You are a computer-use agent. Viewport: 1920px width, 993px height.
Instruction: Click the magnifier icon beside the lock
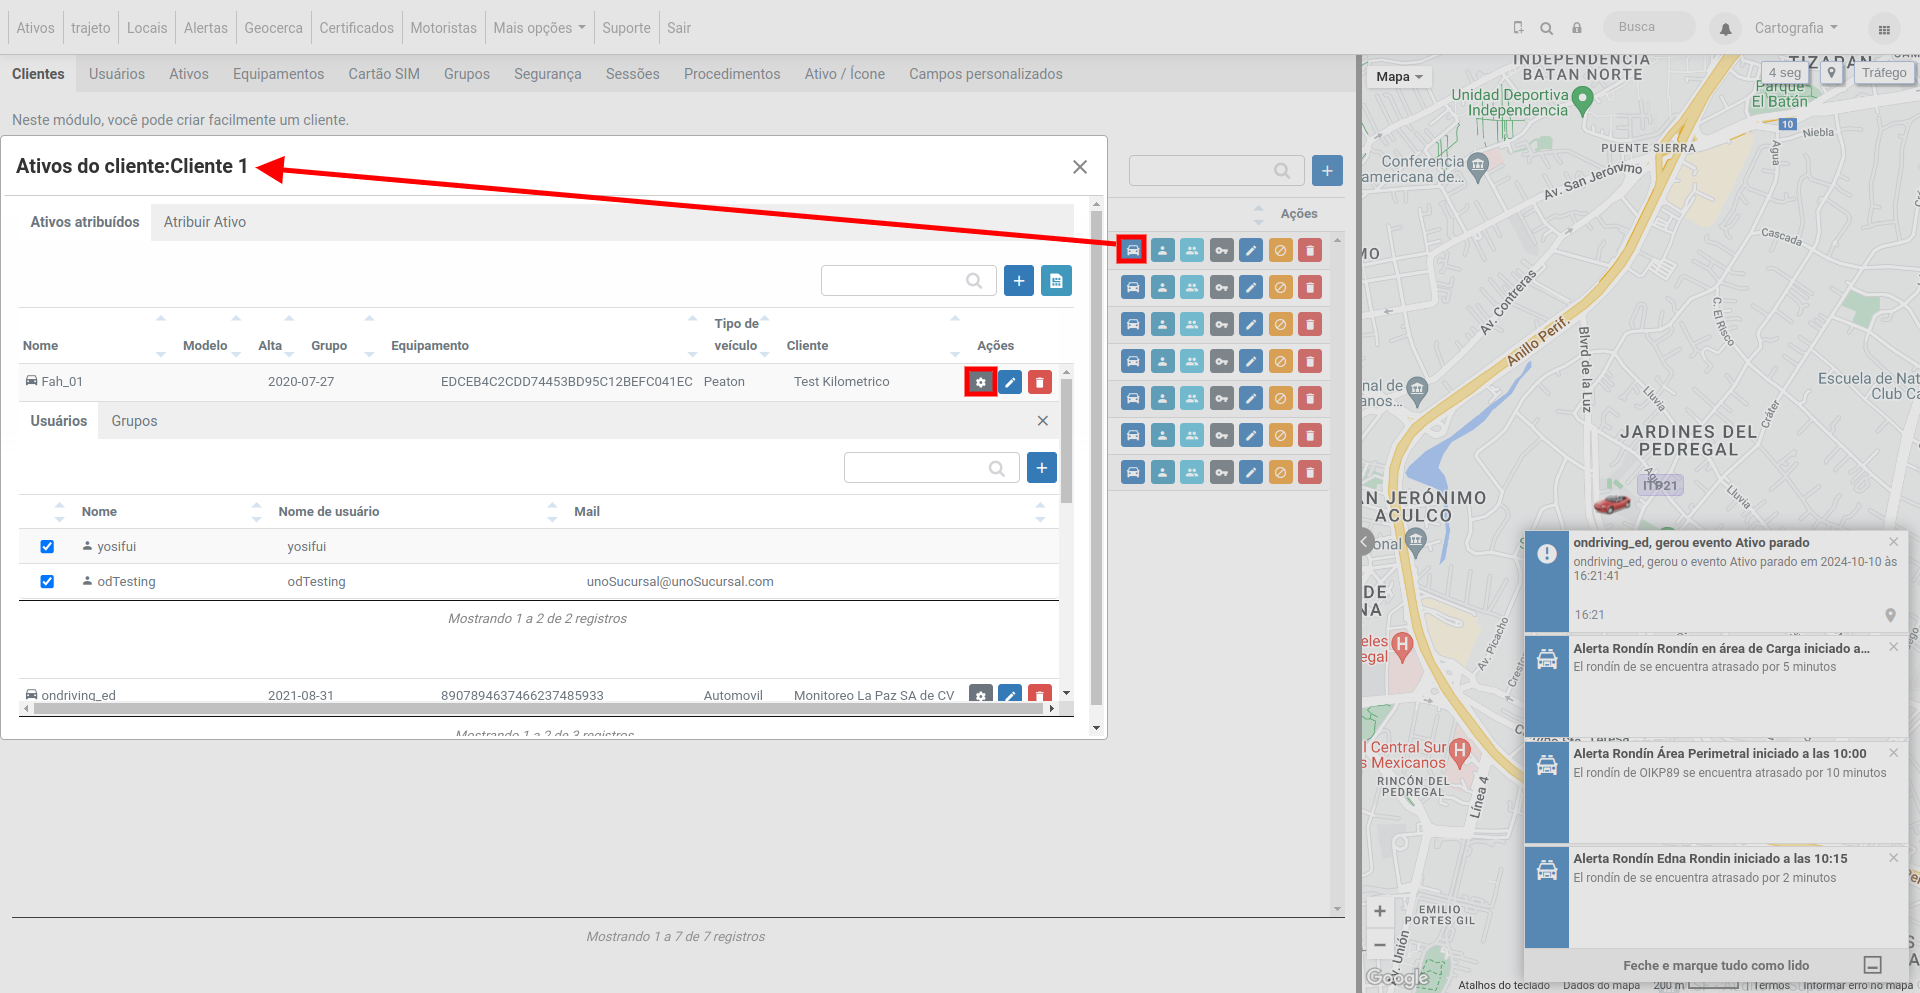coord(1547,28)
